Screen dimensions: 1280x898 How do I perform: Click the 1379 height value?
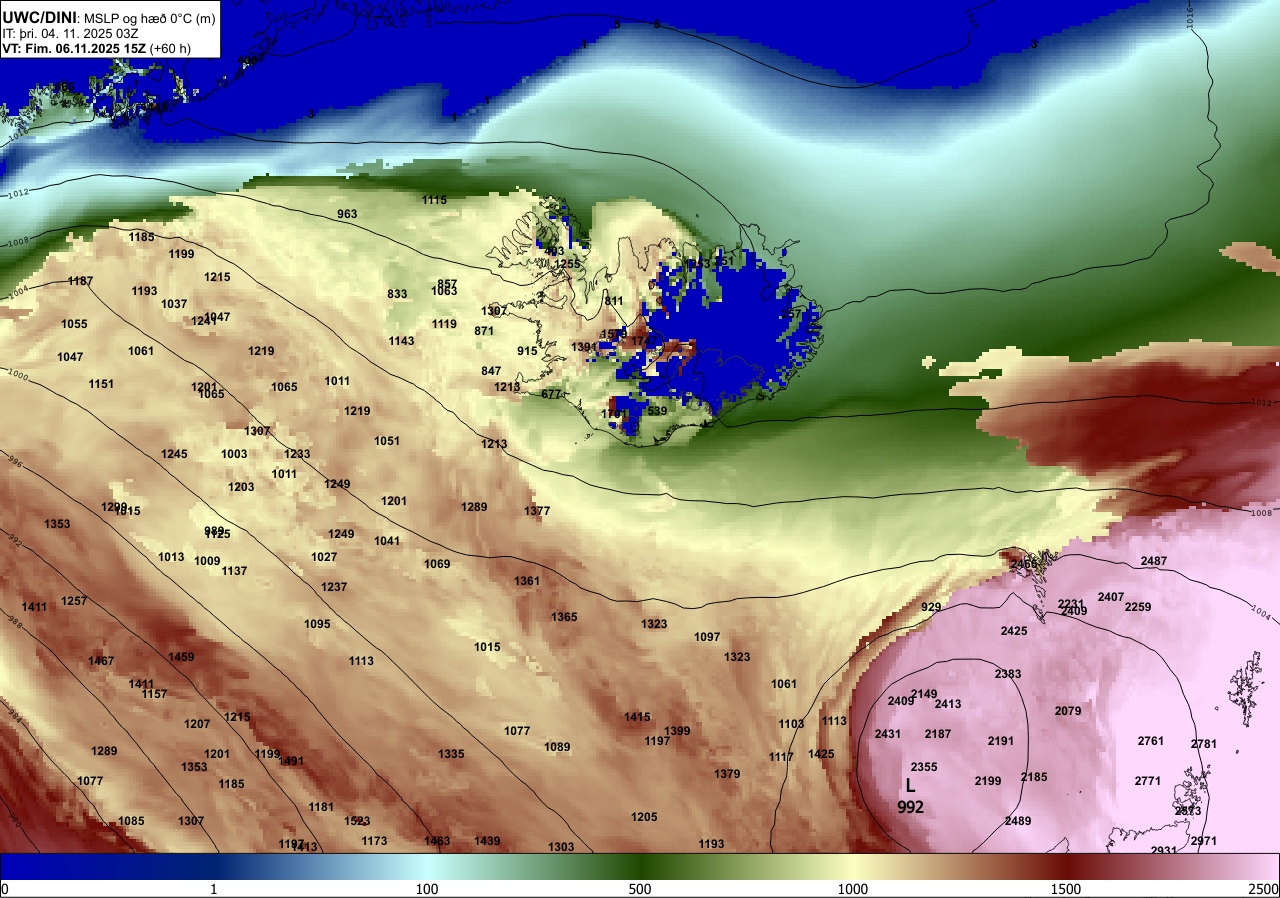[x=727, y=774]
